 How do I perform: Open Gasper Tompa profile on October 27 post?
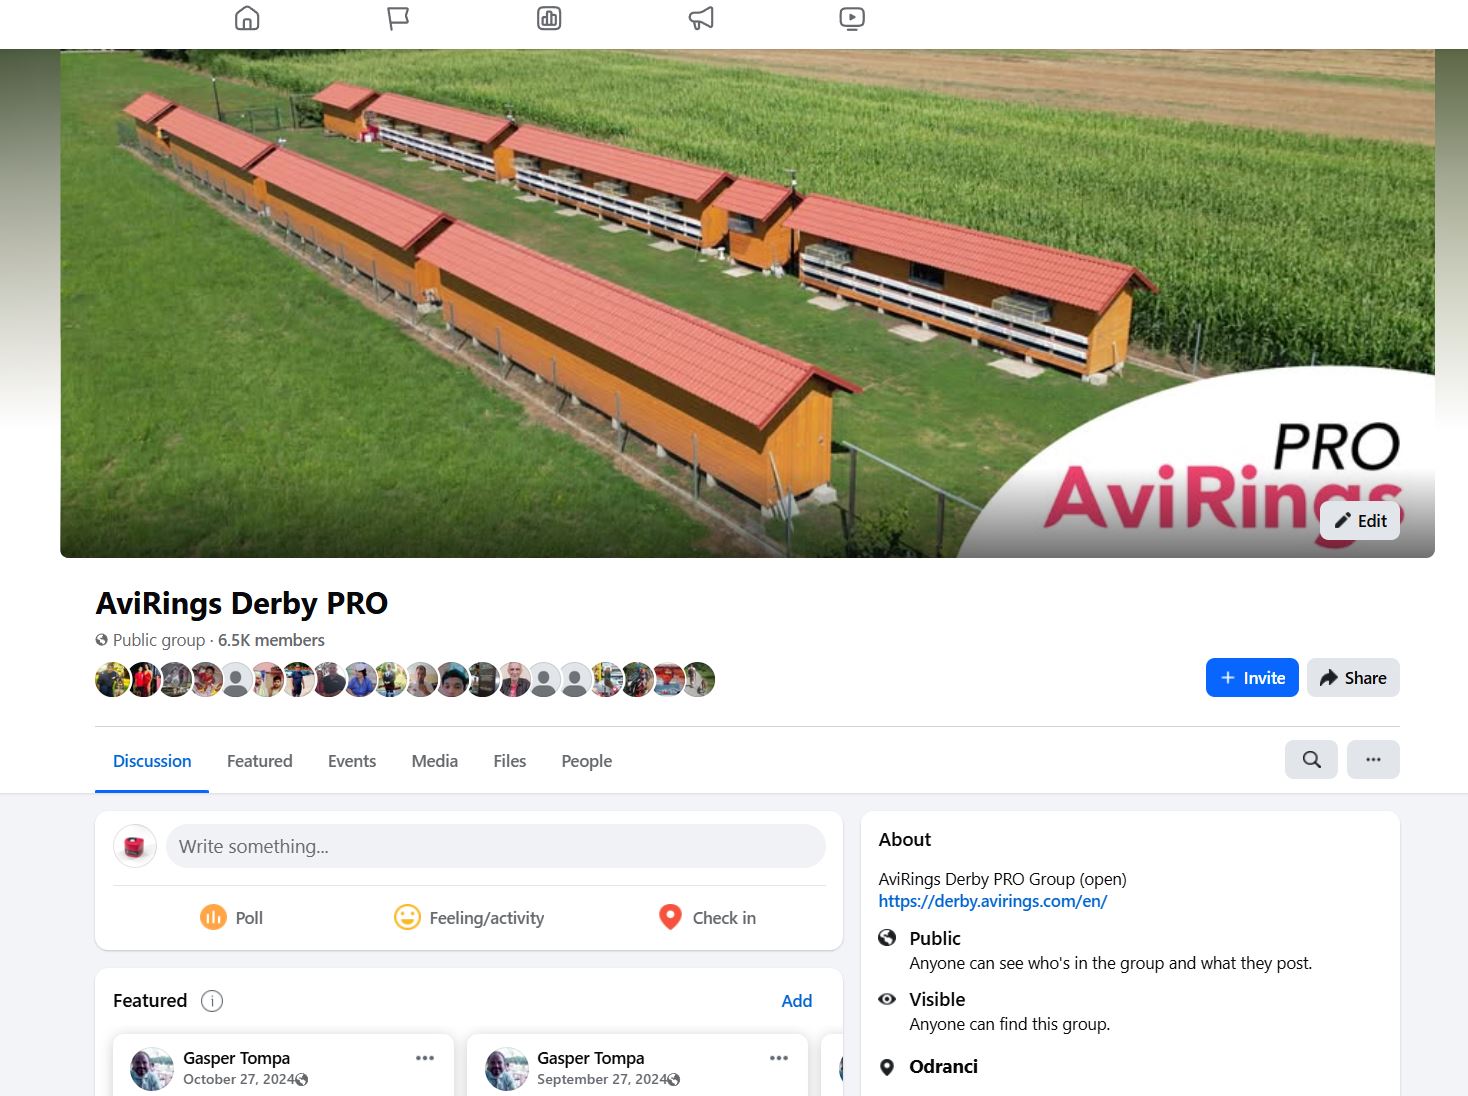click(x=236, y=1058)
